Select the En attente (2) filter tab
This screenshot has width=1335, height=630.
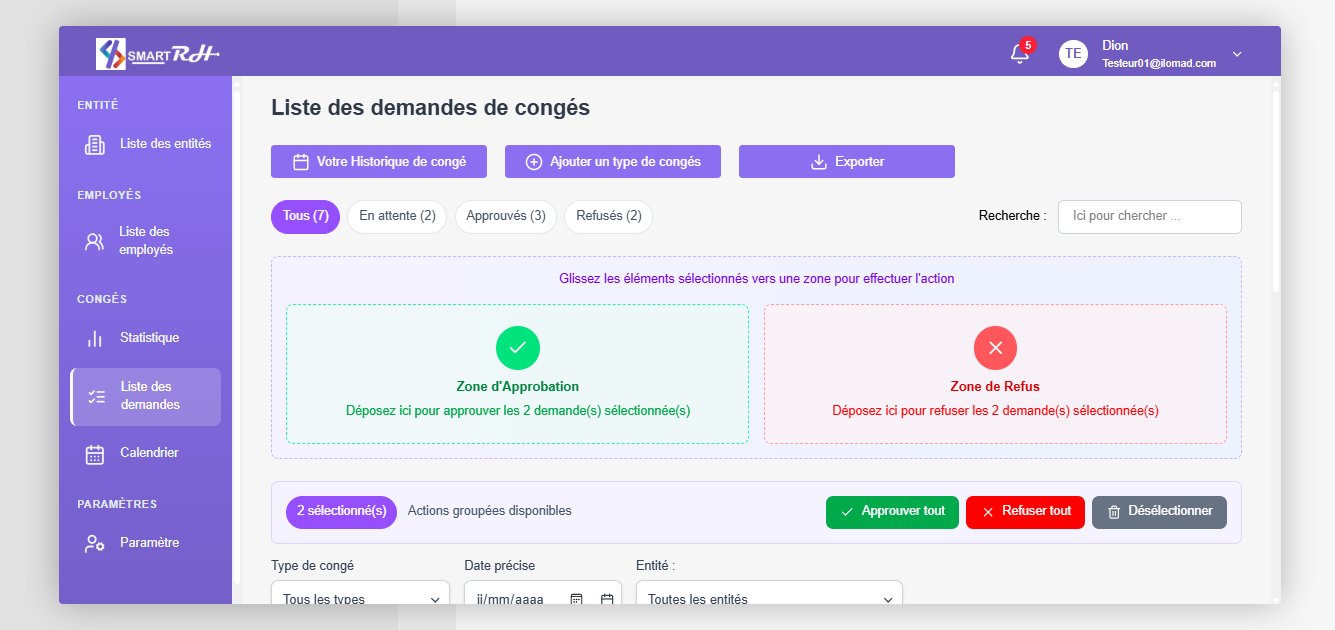click(x=397, y=216)
